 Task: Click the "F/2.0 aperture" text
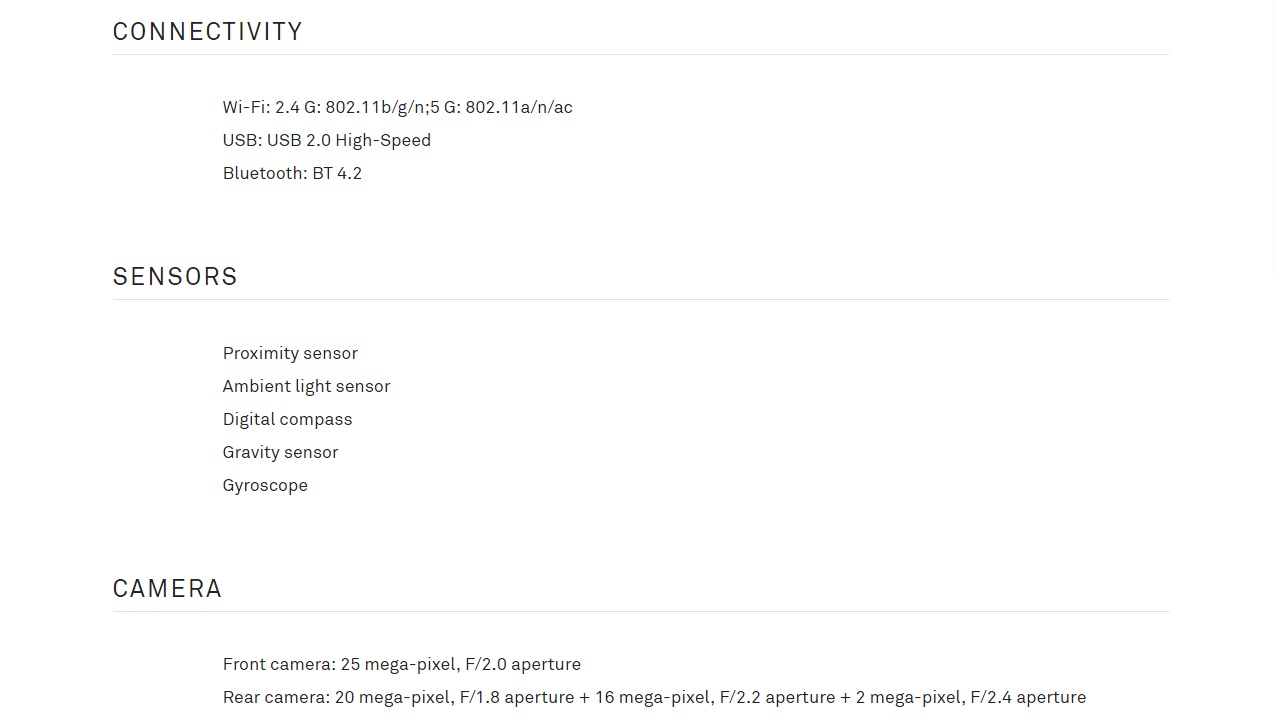click(x=523, y=664)
